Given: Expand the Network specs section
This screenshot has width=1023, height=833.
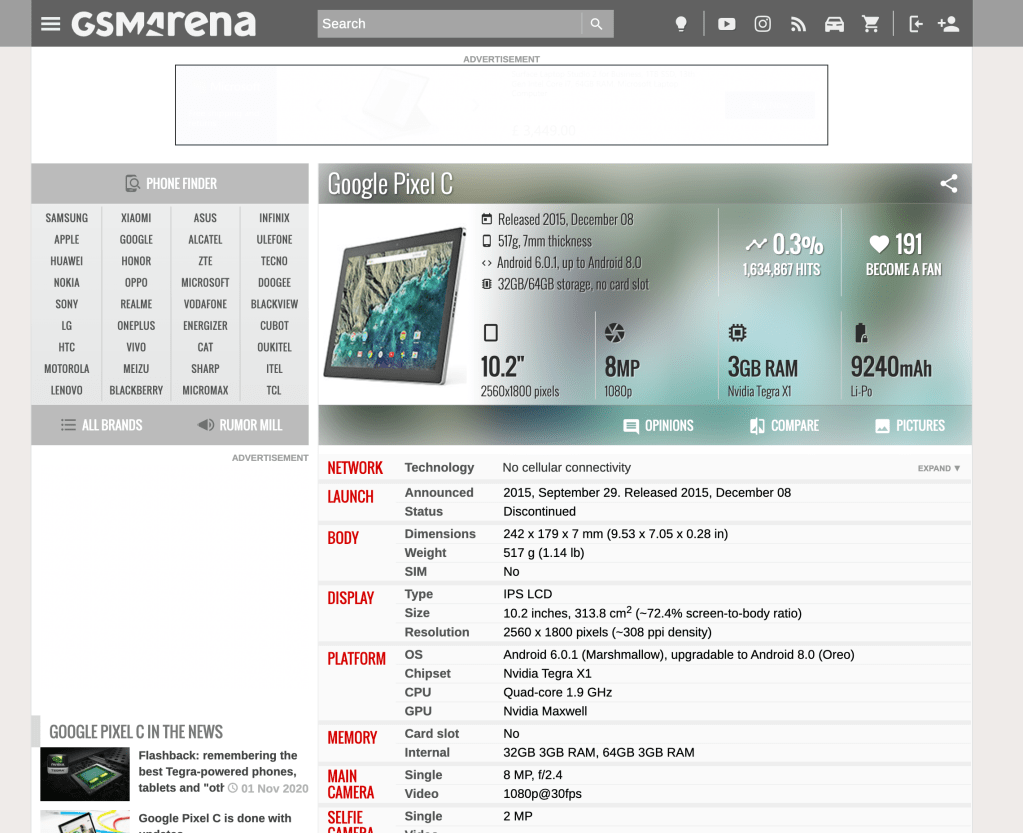Looking at the screenshot, I should coord(939,468).
